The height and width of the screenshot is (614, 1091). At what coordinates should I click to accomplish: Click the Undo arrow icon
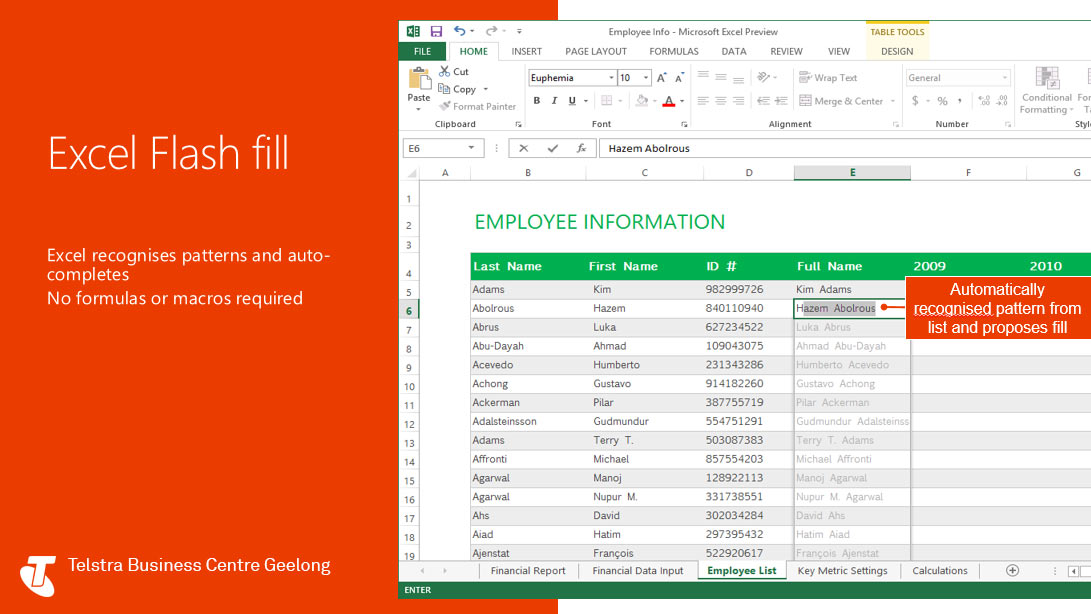459,31
